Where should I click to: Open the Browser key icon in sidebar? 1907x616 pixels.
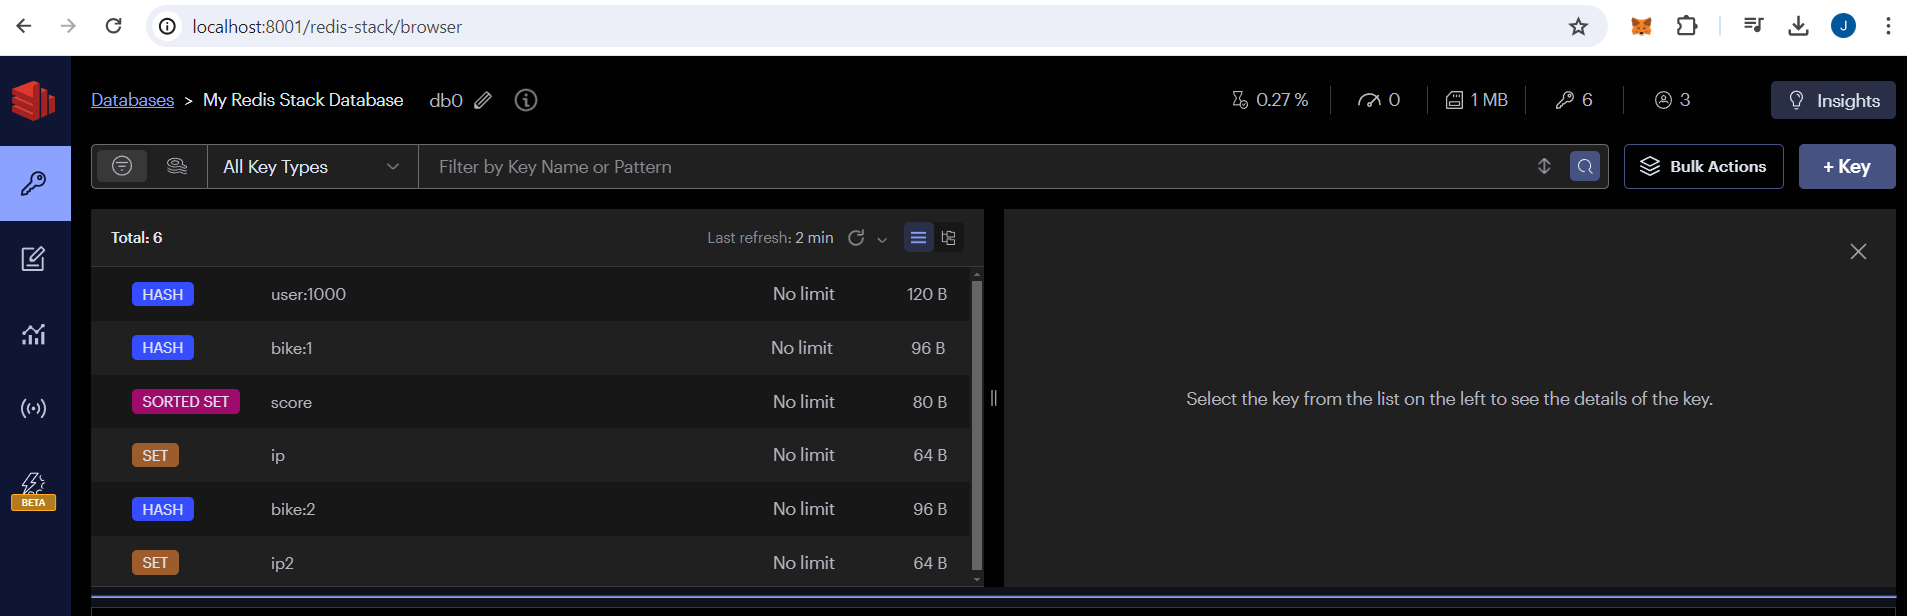34,183
